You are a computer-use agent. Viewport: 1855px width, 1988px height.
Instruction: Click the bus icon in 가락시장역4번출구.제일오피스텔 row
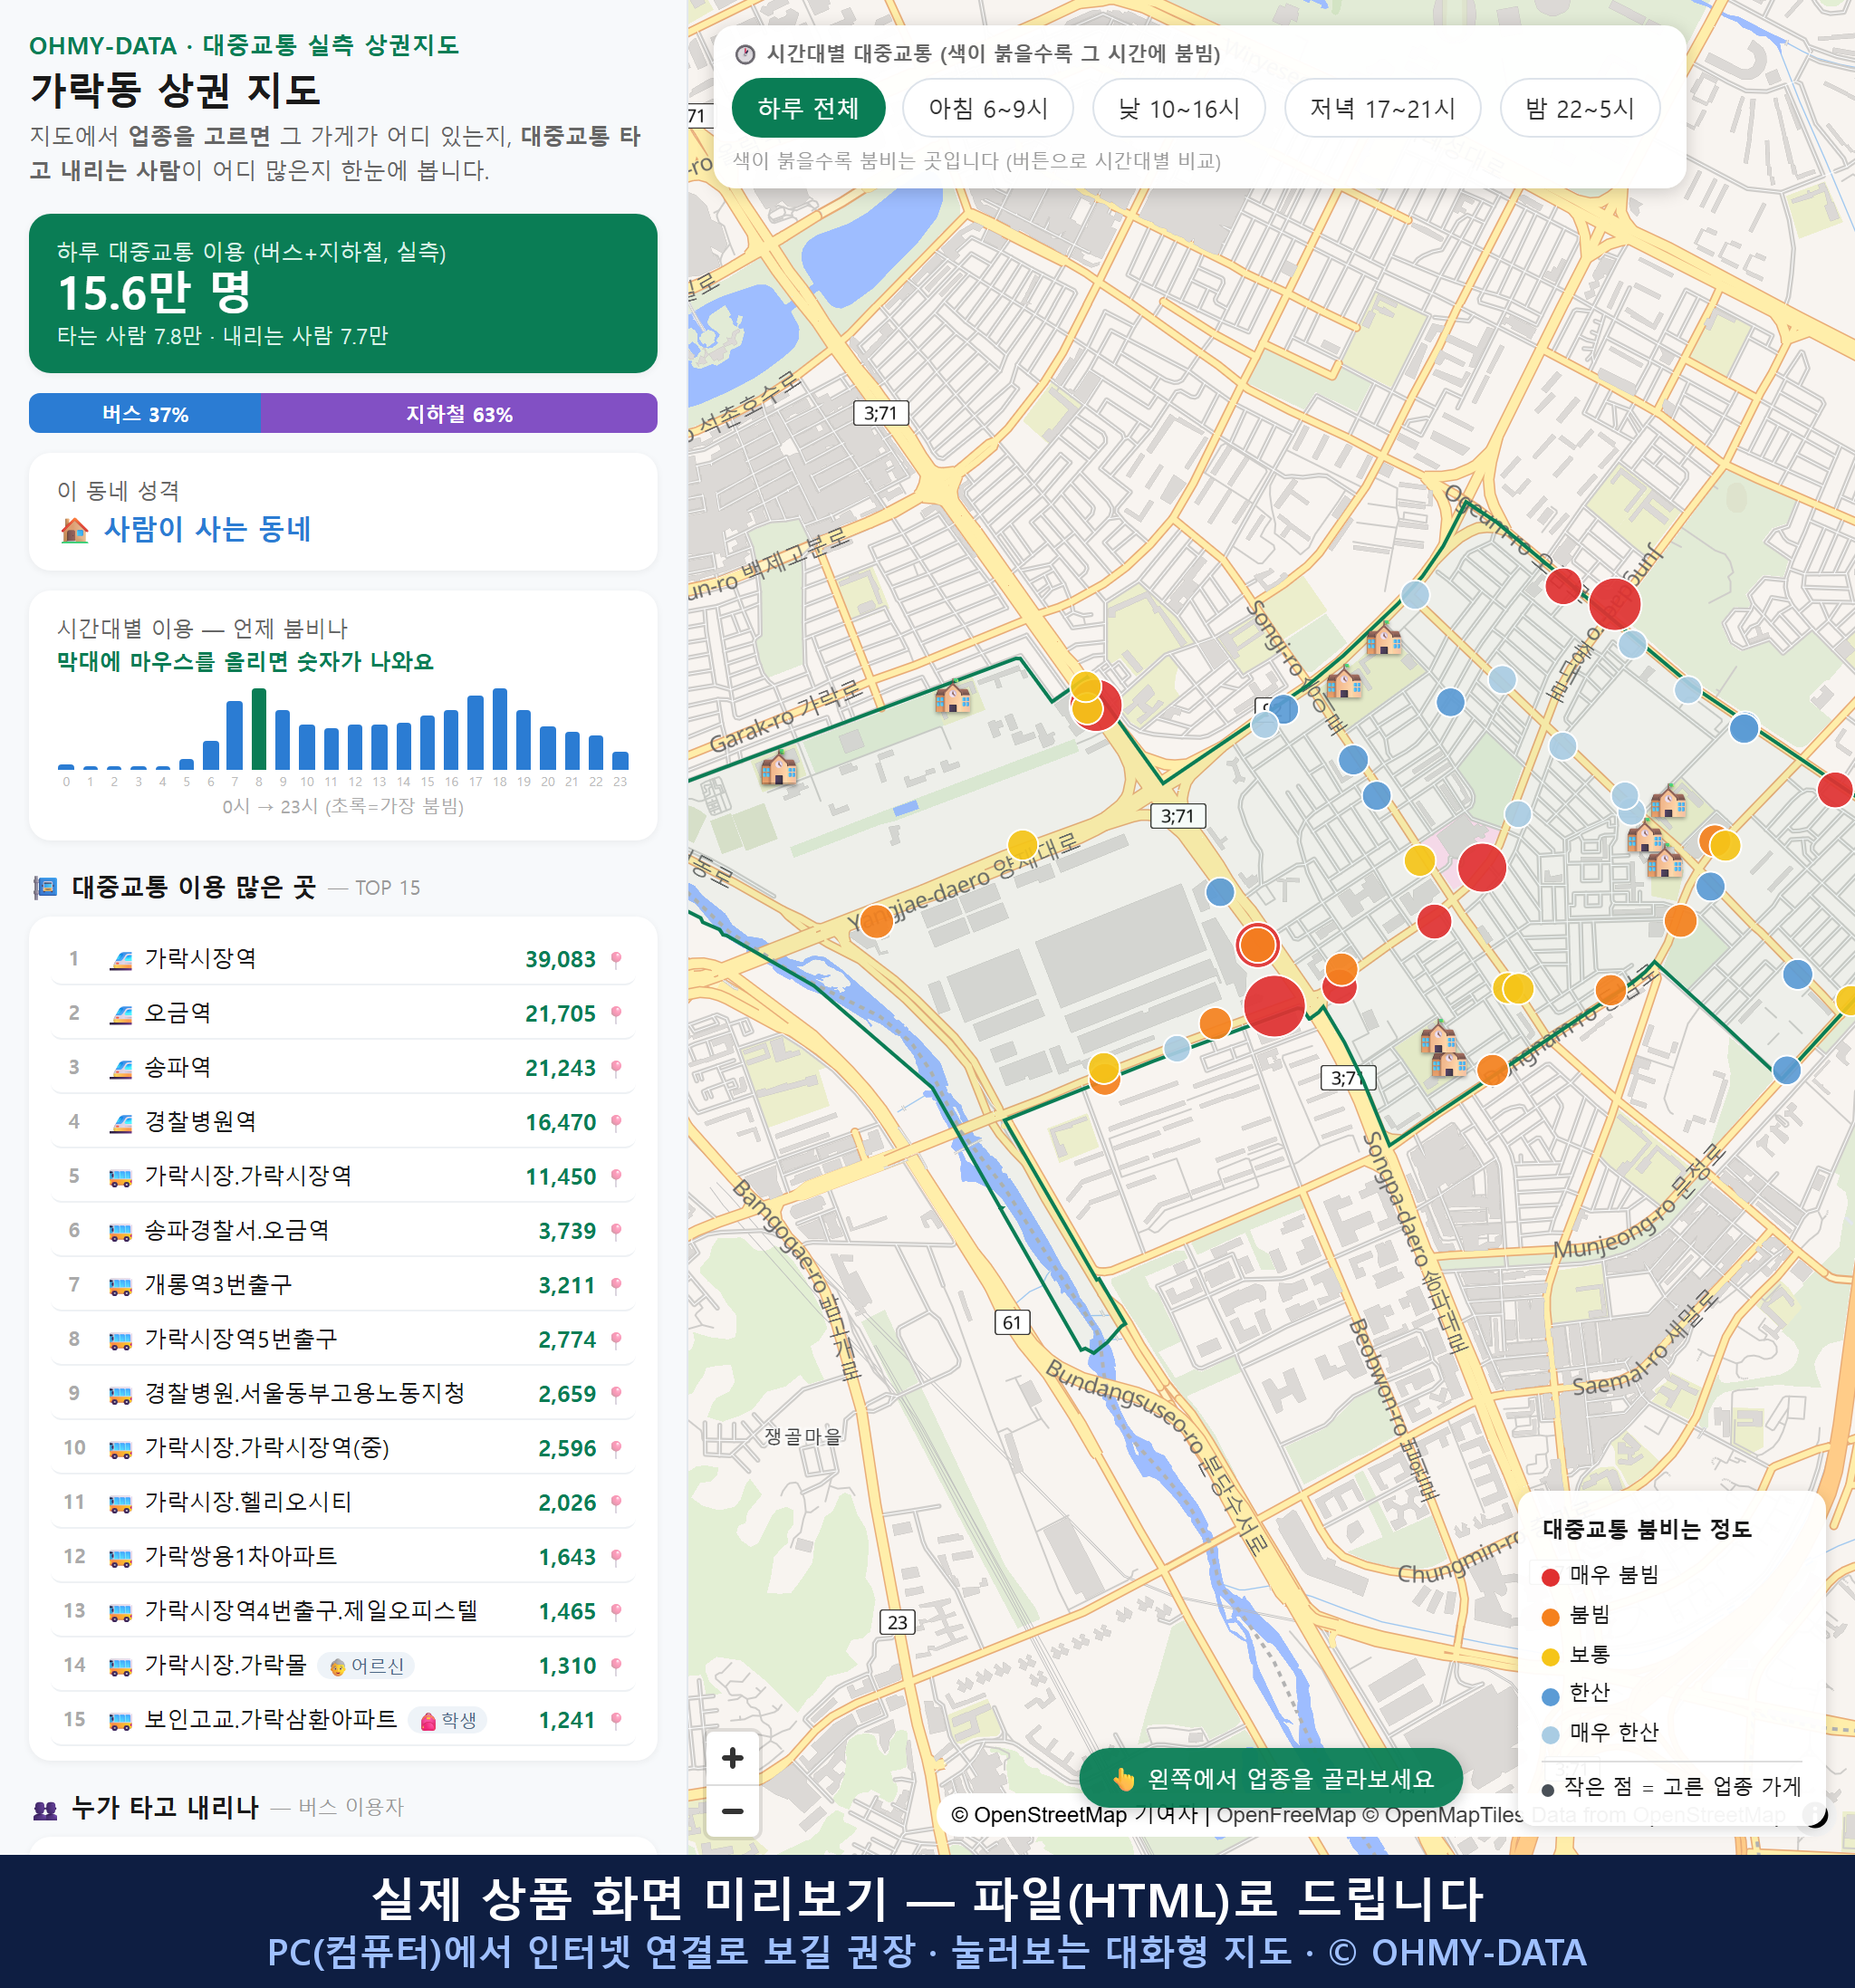pyautogui.click(x=121, y=1611)
